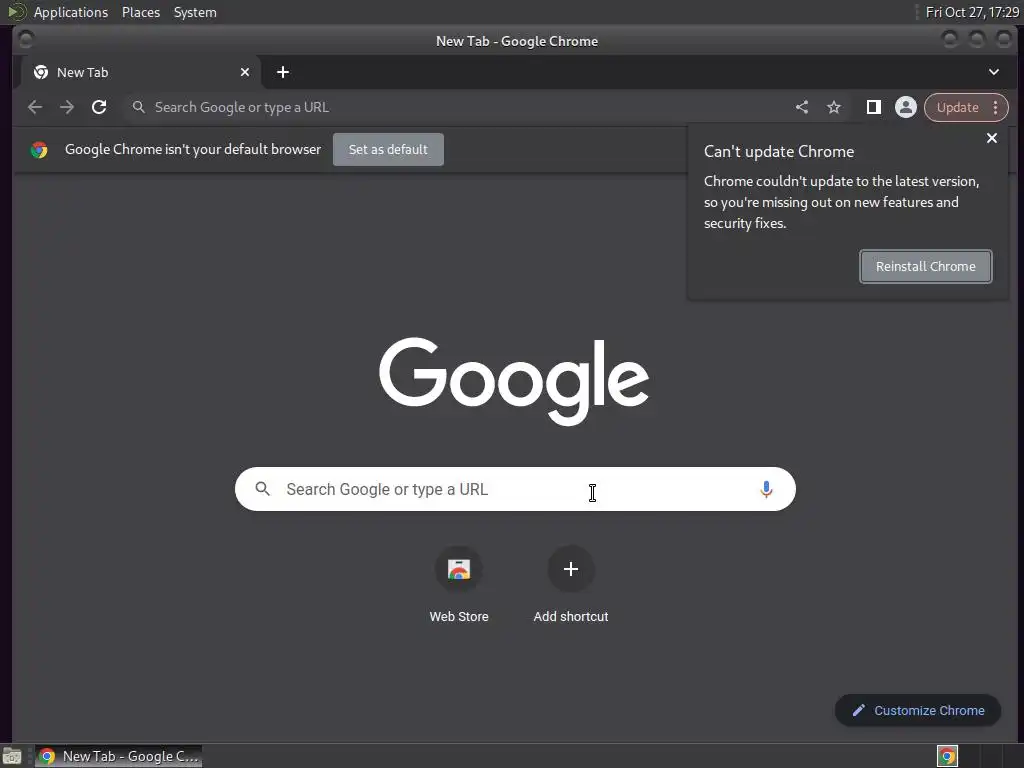
Task: Click the window title "New Tab - Google Chrome"
Action: click(517, 41)
